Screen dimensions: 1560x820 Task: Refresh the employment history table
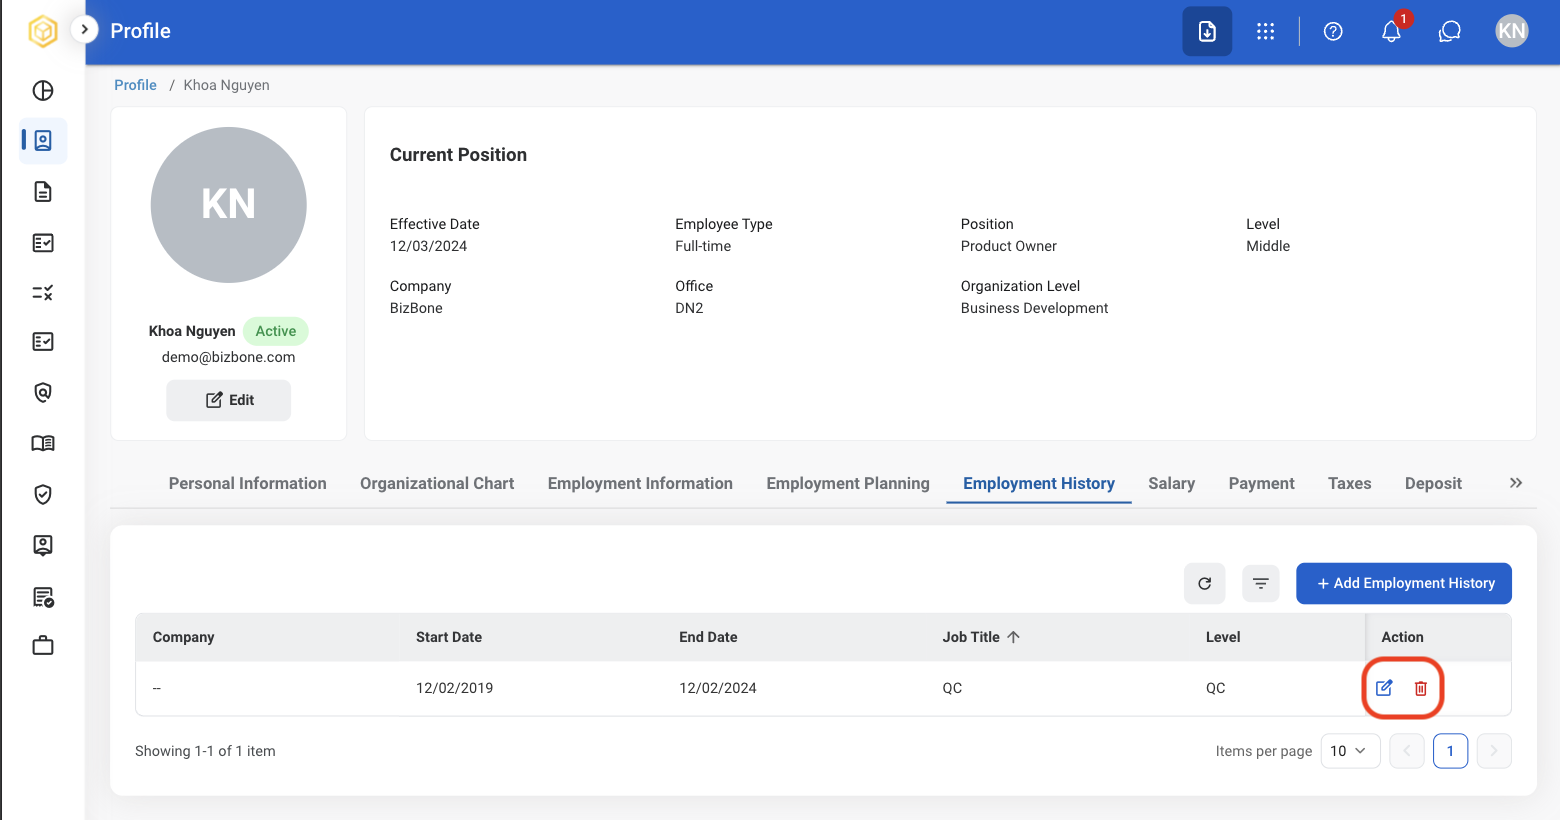pos(1205,583)
